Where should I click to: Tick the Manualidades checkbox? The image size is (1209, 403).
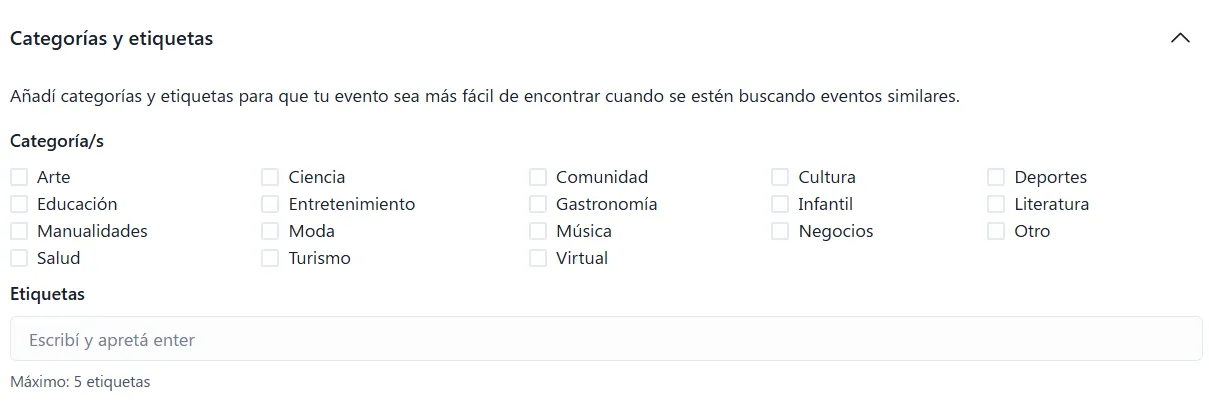(x=19, y=231)
